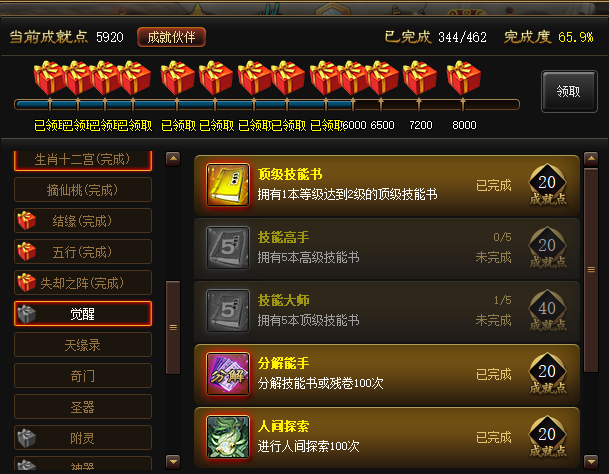Click the achievement points progress bar
This screenshot has width=609, height=474.
point(267,105)
